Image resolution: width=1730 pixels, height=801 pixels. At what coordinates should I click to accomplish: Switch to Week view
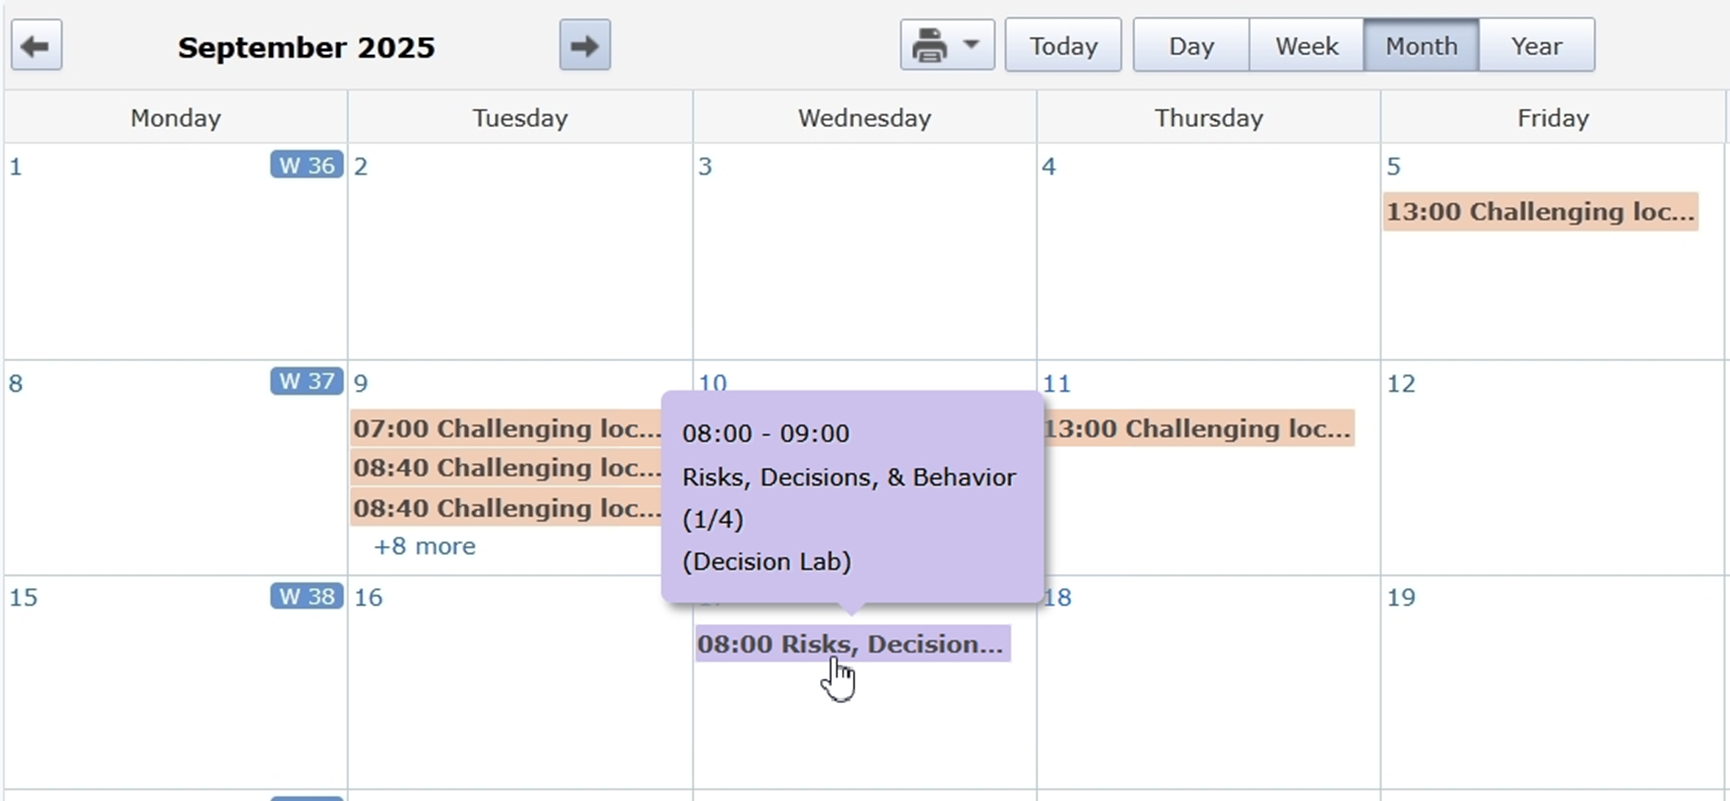coord(1306,46)
